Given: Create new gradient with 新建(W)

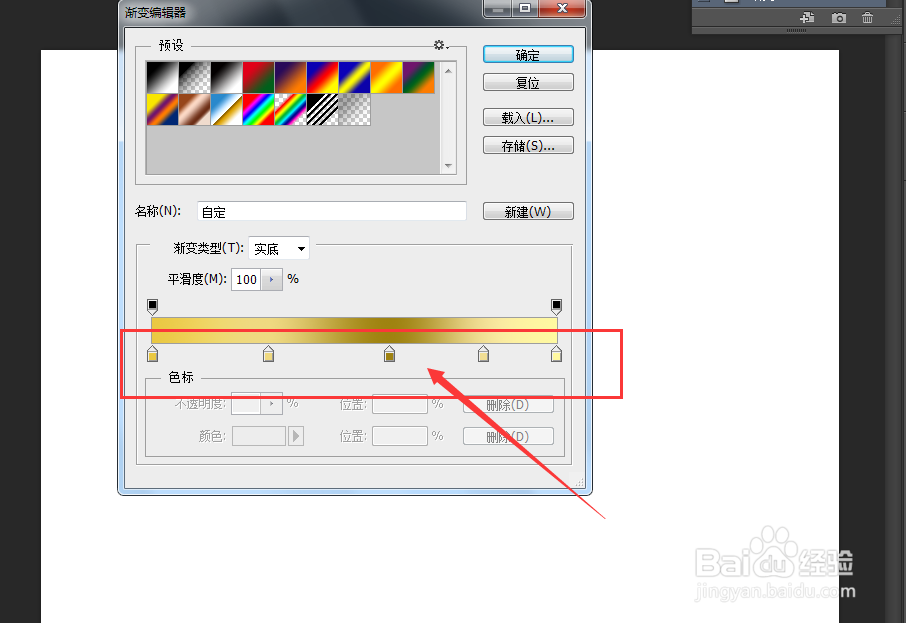Looking at the screenshot, I should [x=528, y=211].
